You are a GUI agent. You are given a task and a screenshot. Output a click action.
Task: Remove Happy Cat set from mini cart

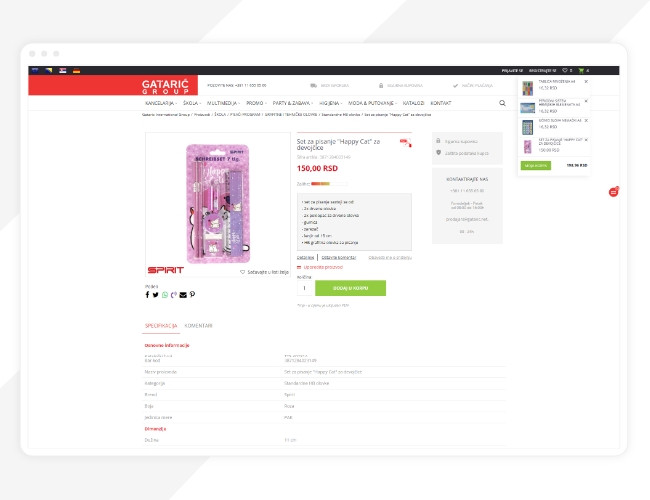(x=586, y=140)
